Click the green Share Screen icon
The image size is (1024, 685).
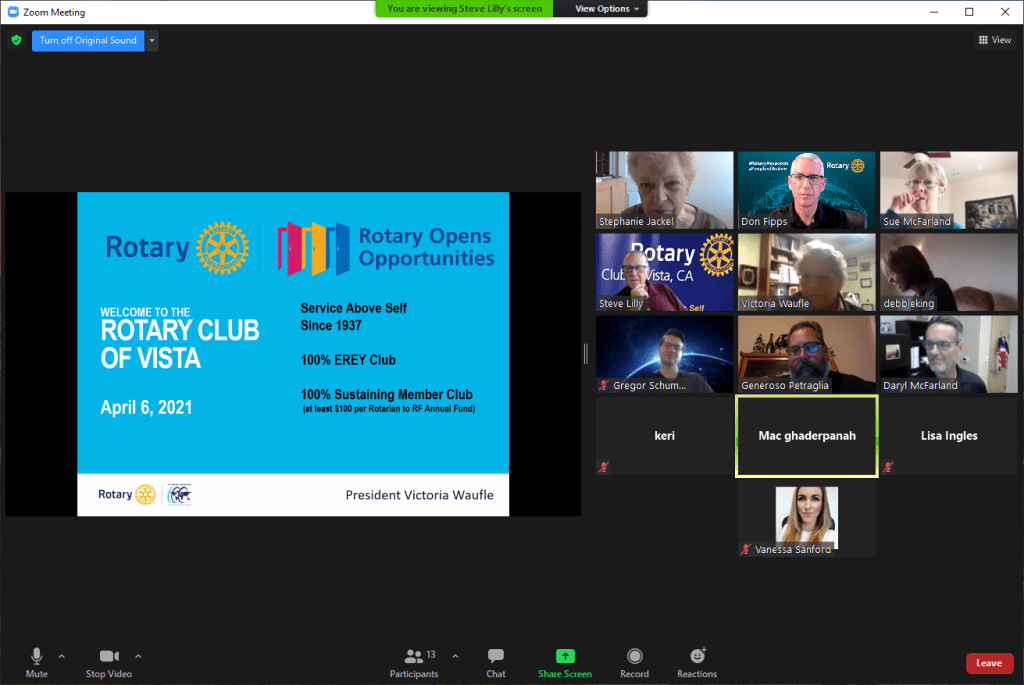pos(565,657)
